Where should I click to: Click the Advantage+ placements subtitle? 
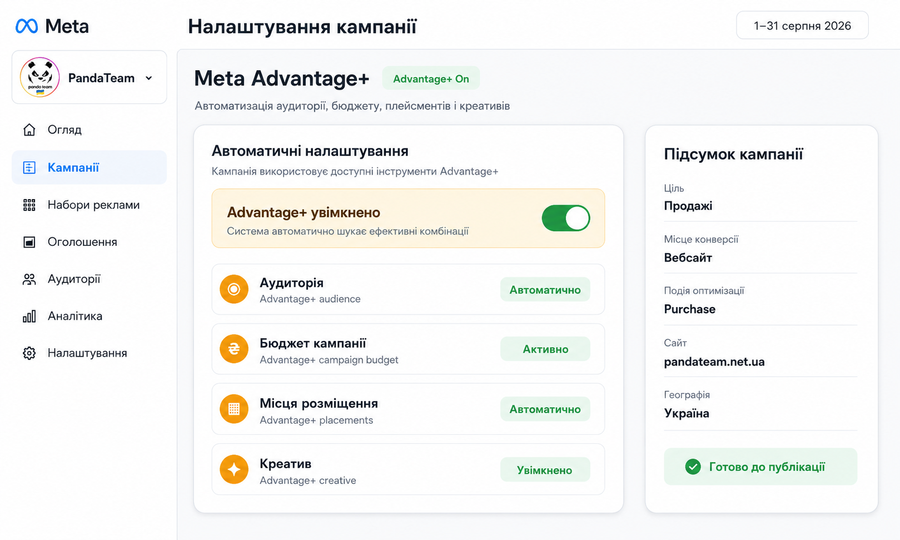coord(316,420)
